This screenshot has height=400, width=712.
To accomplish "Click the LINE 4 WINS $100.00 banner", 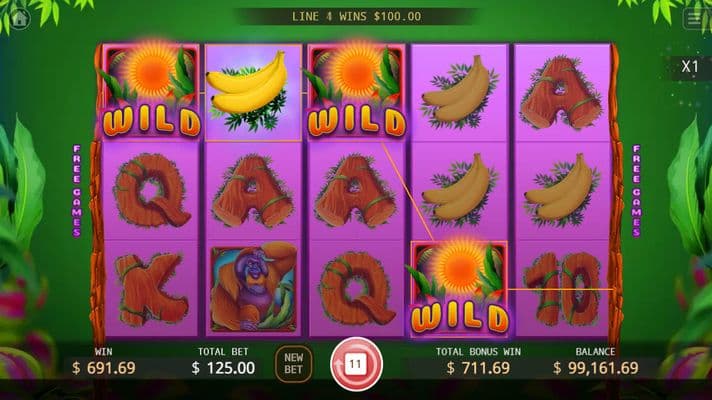I will [356, 17].
